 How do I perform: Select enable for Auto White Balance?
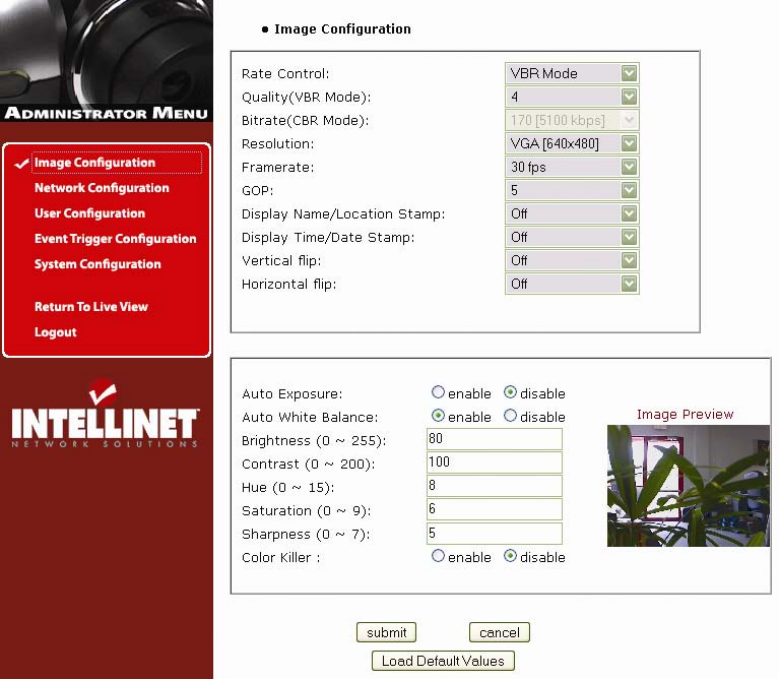pos(438,415)
